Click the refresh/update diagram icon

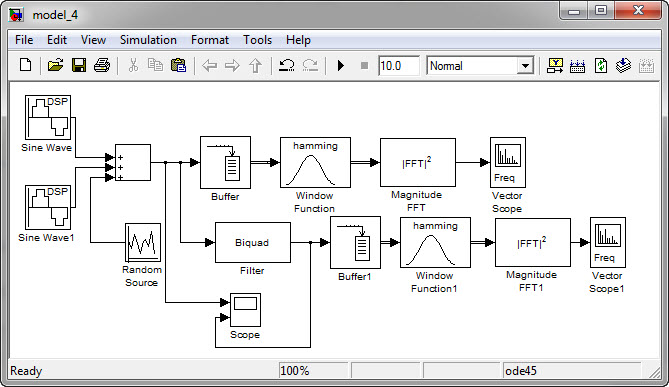tap(601, 66)
